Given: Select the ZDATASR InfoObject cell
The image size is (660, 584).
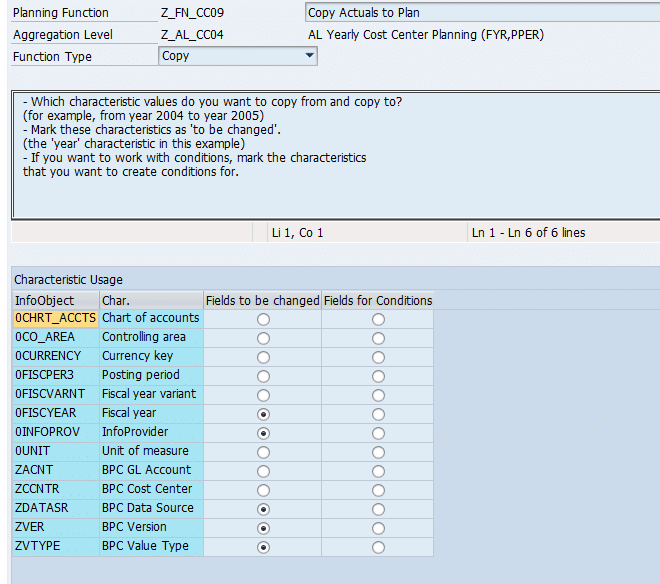Looking at the screenshot, I should [x=55, y=508].
